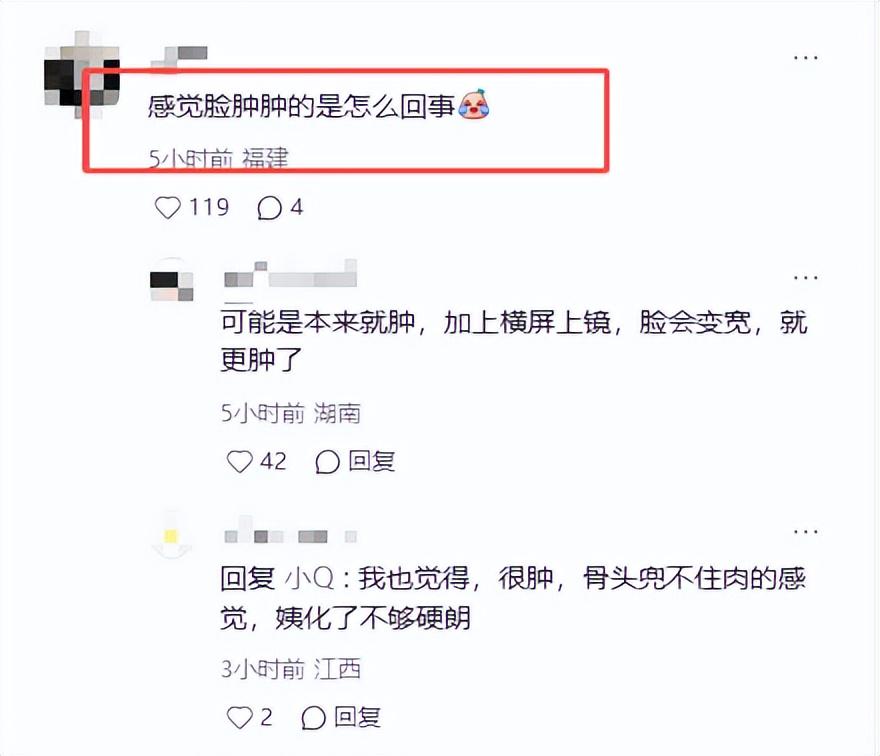Like the Jiangxi reply with 2 likes
The image size is (880, 756).
(x=239, y=717)
